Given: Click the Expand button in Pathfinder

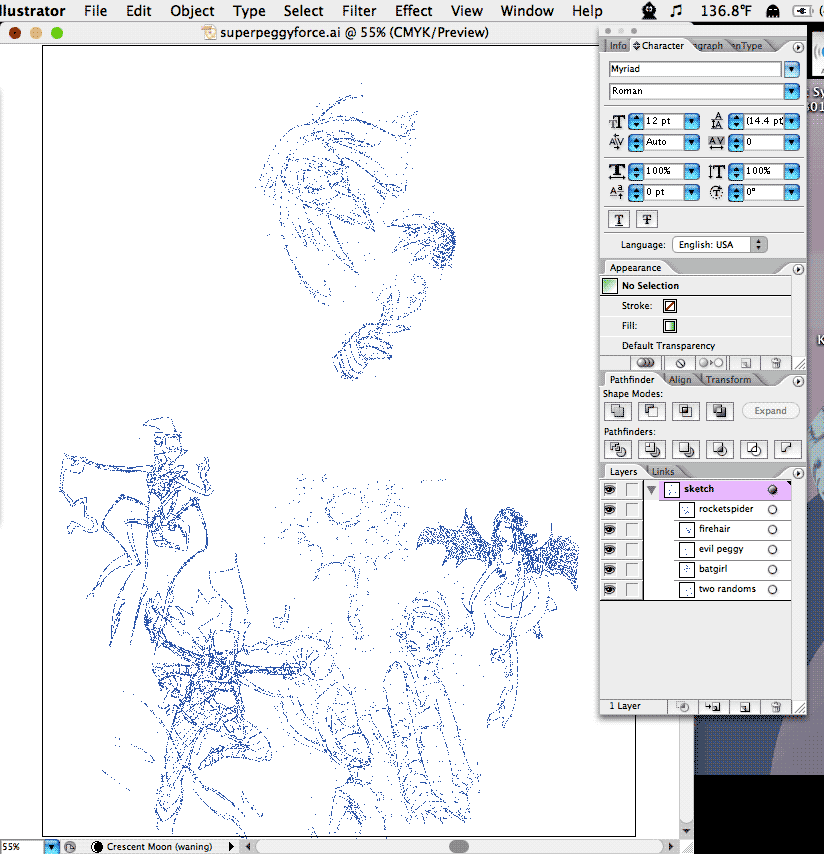Looking at the screenshot, I should click(x=770, y=411).
